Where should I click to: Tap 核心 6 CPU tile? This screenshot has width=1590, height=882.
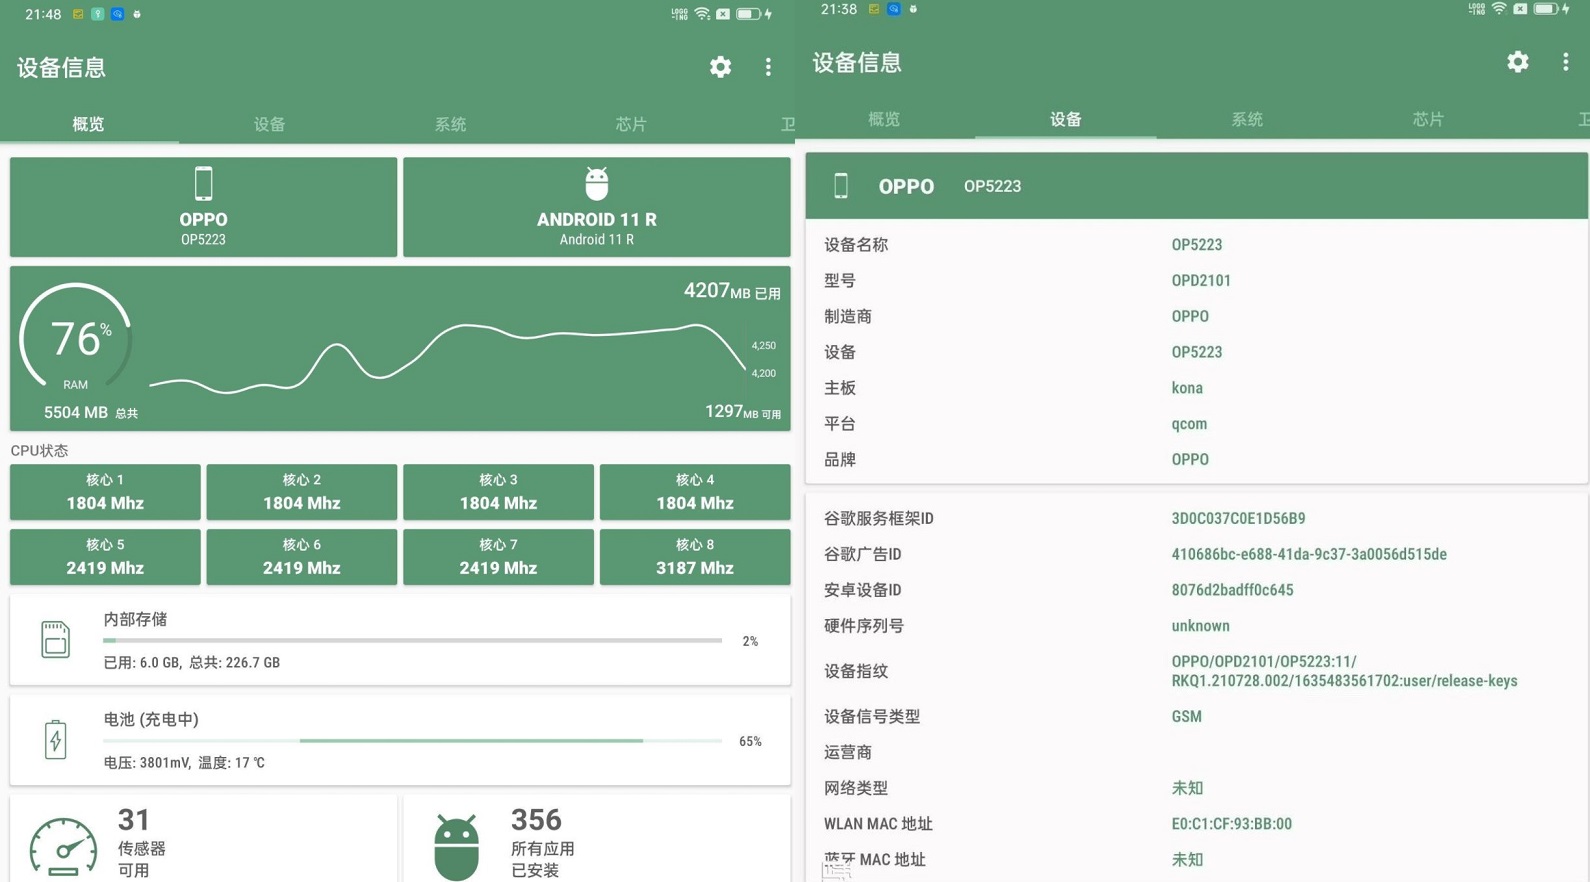(302, 557)
